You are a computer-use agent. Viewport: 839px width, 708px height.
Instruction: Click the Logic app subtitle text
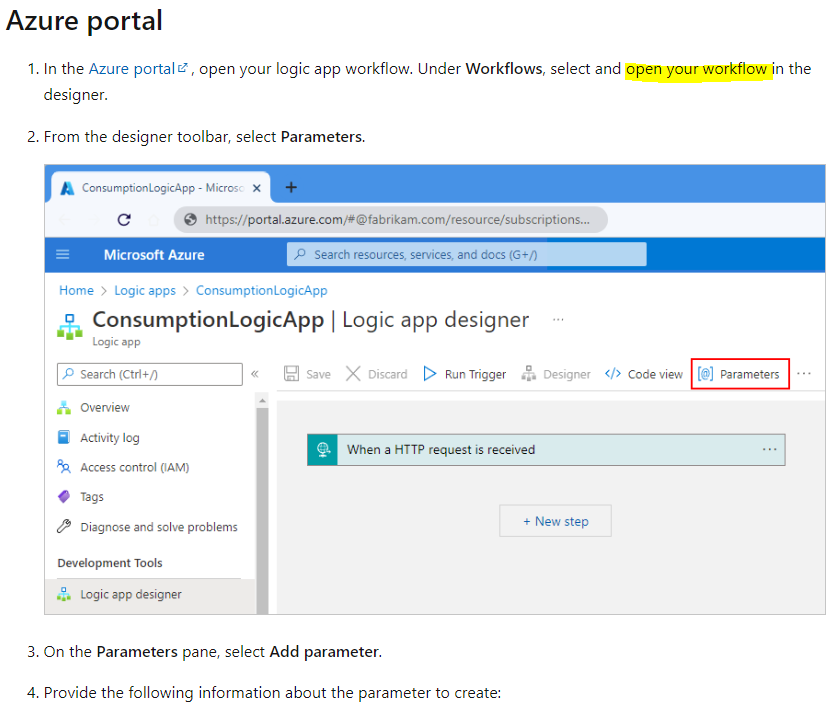point(116,341)
